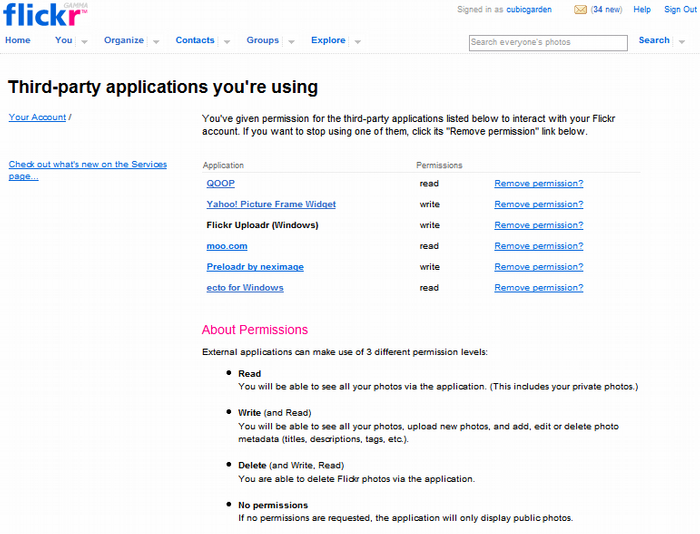Viewport: 700px width, 534px height.
Task: Expand the Groups dropdown arrow
Action: [x=291, y=42]
